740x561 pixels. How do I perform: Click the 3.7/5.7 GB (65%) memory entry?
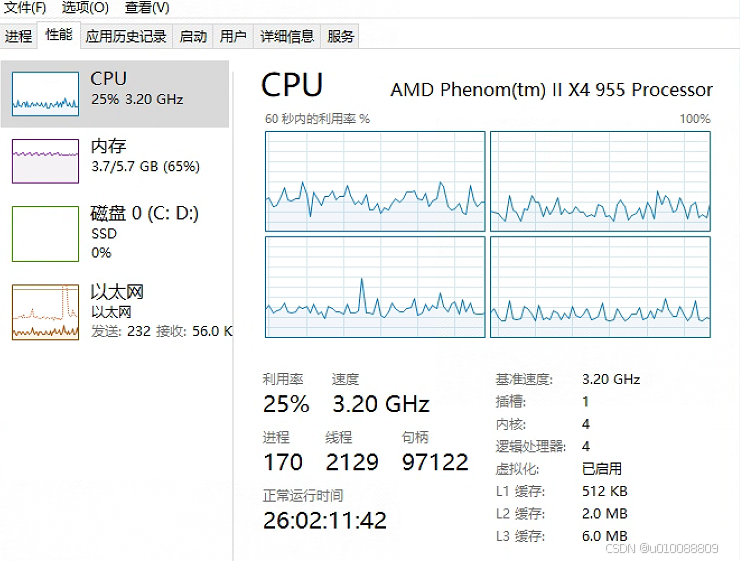pos(145,167)
